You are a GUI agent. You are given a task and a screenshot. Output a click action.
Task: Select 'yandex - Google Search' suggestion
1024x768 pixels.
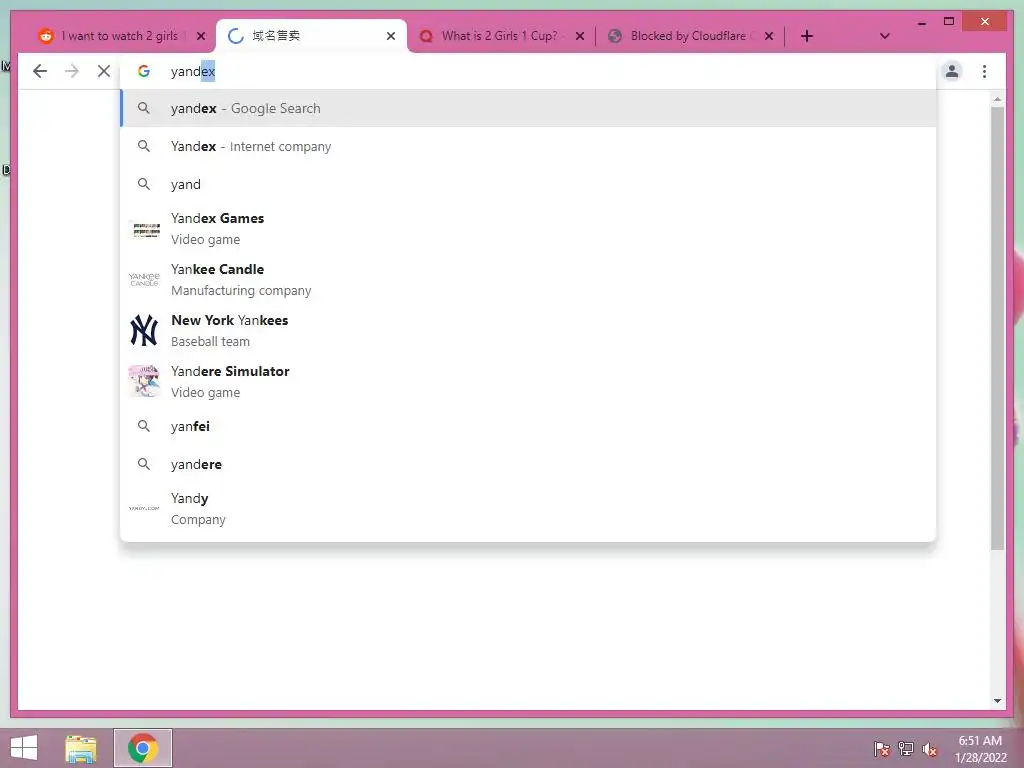(x=528, y=108)
